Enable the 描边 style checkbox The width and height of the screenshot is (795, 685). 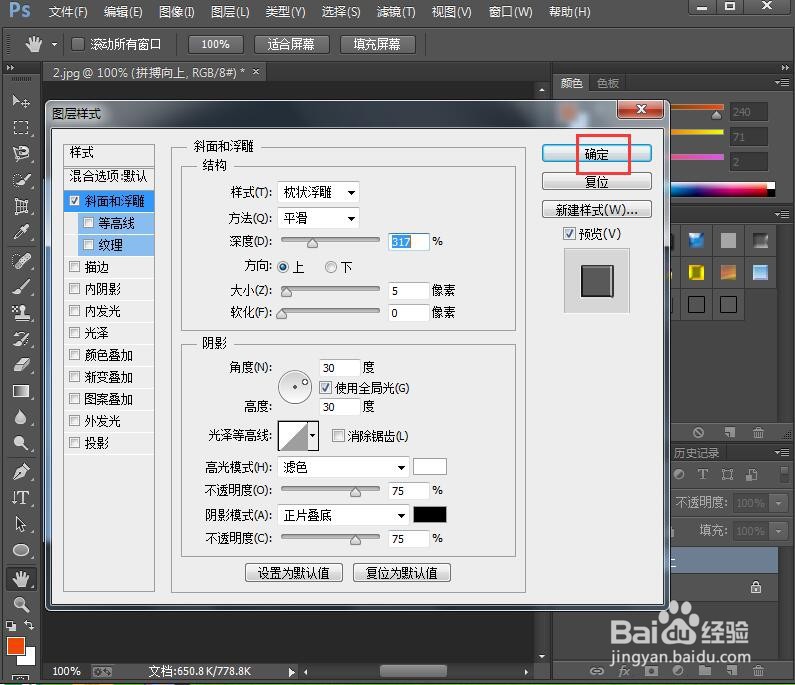coord(75,267)
